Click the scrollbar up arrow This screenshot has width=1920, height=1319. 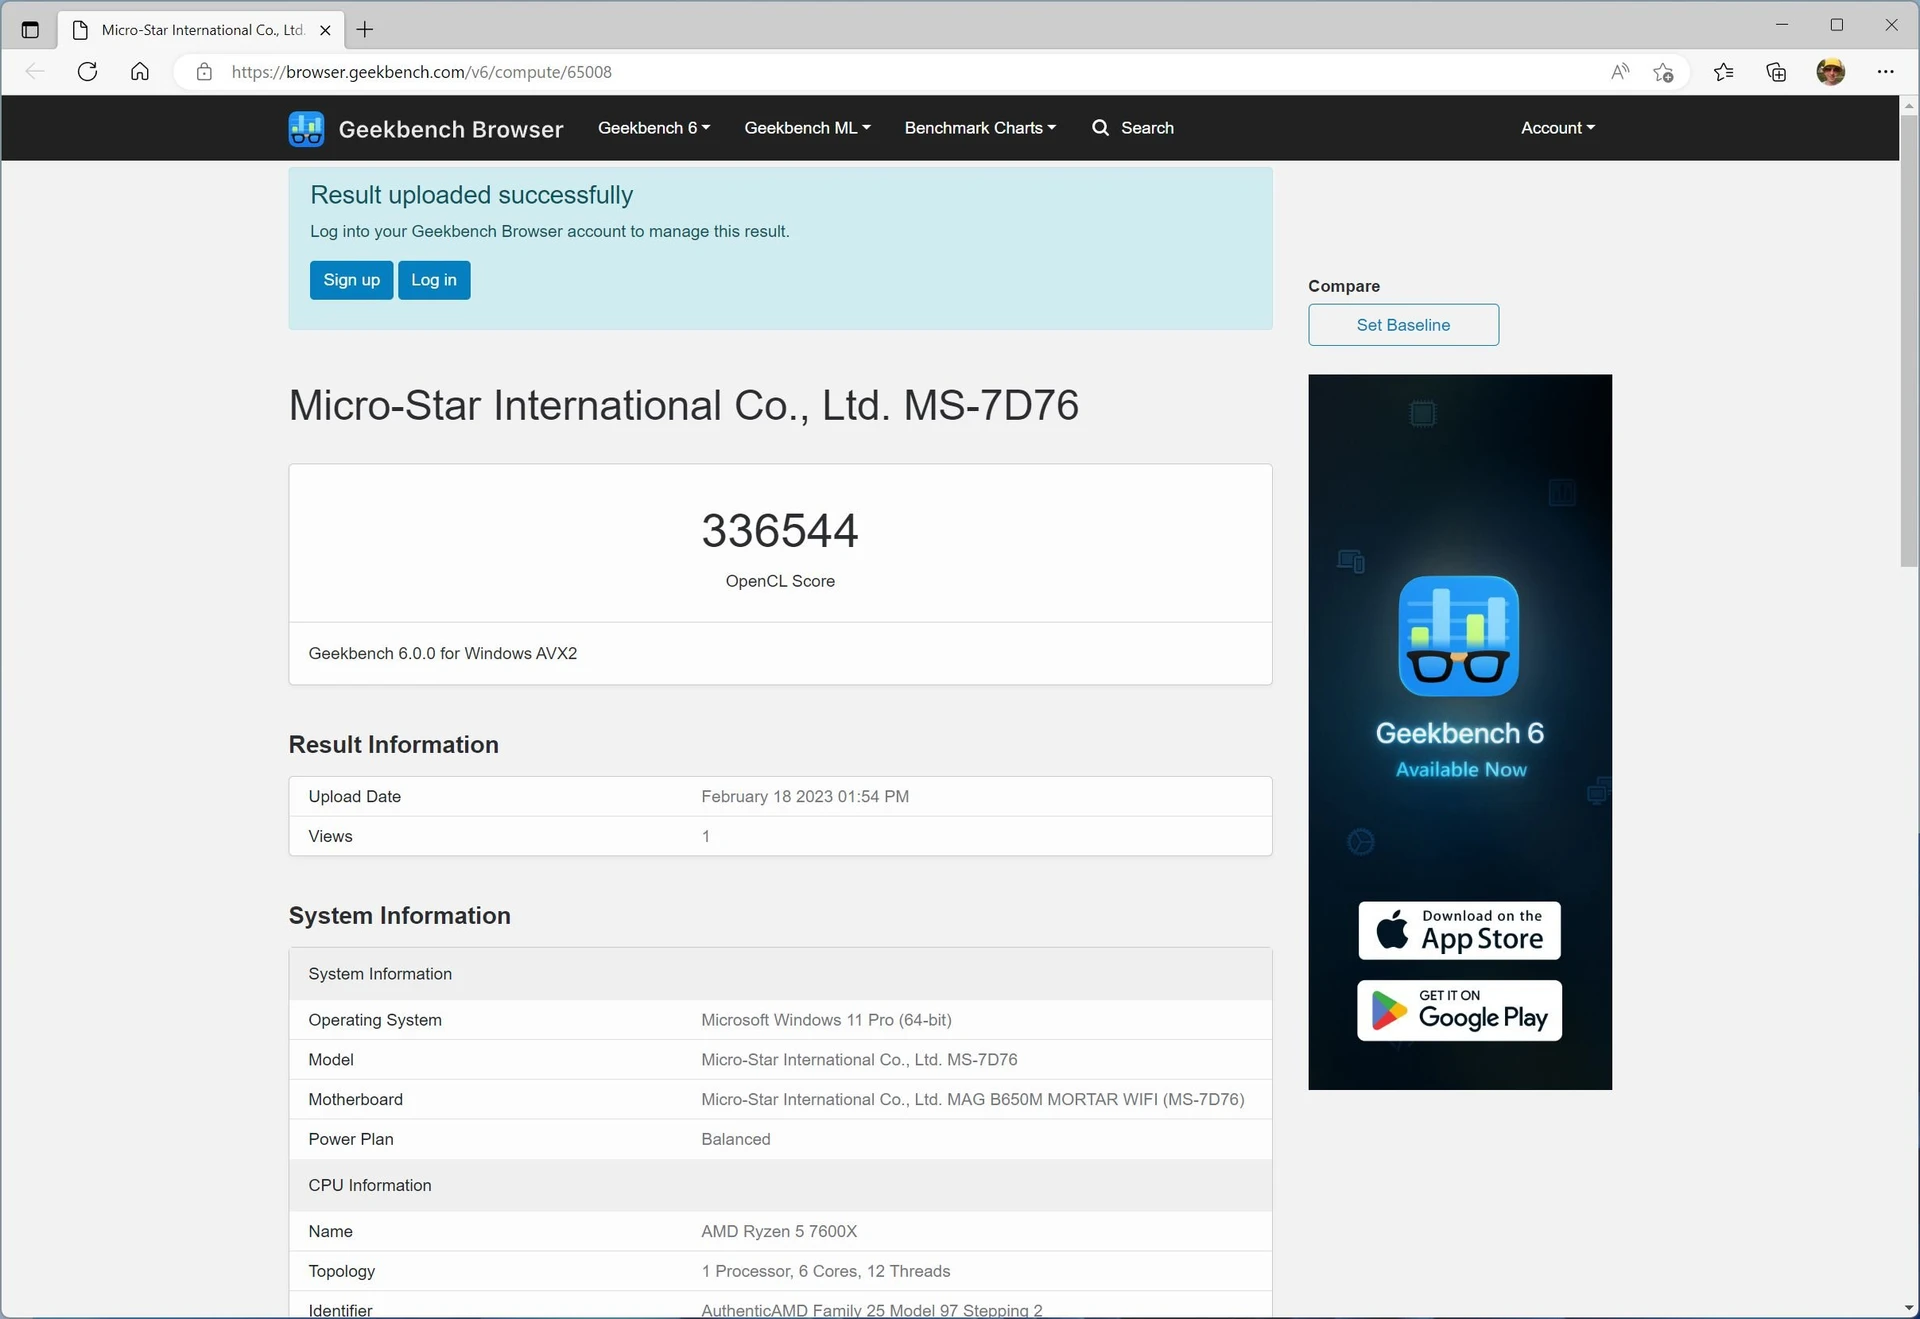click(1909, 105)
